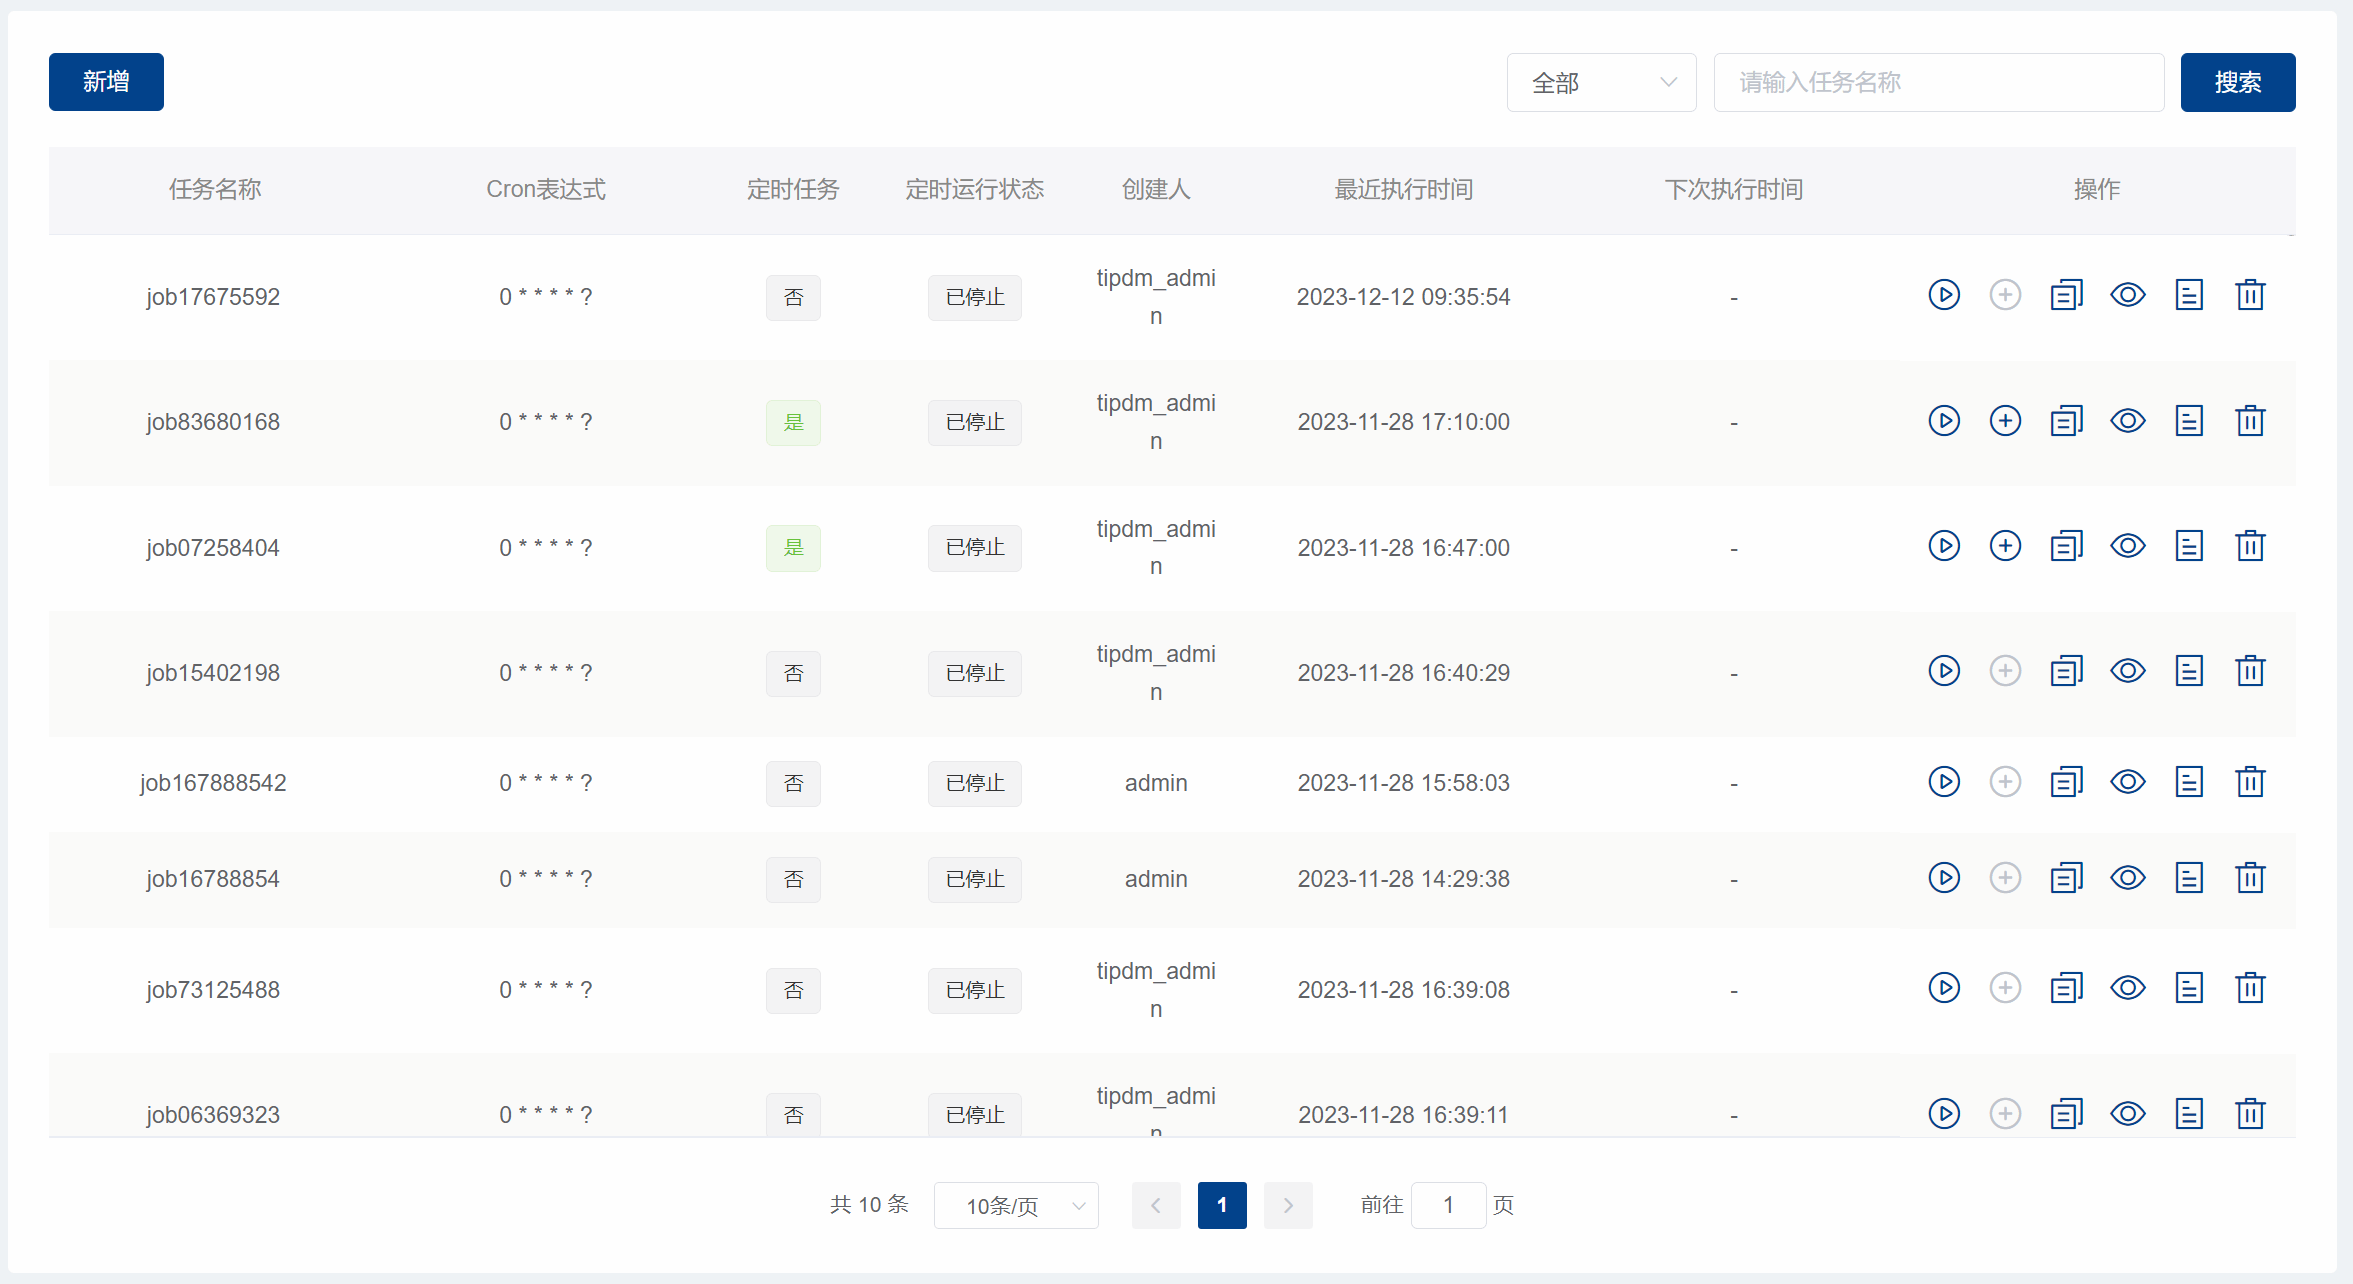Click the eye icon for job06369323
Image resolution: width=2353 pixels, height=1284 pixels.
(2127, 1113)
